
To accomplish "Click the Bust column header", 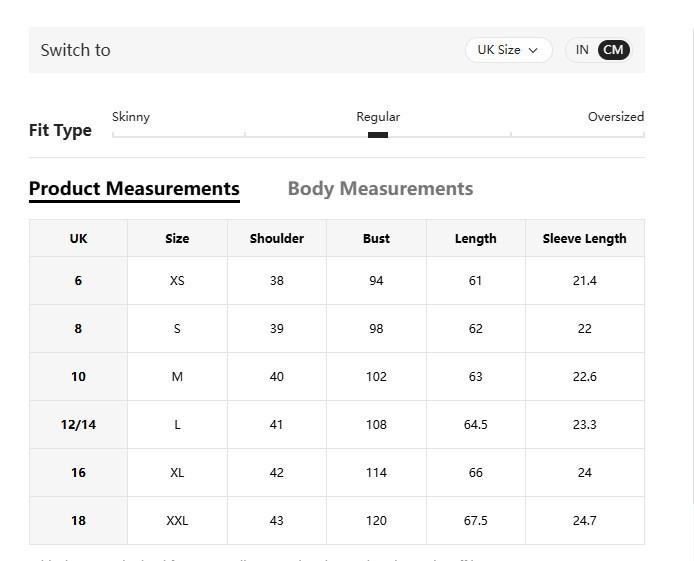I will 376,239.
